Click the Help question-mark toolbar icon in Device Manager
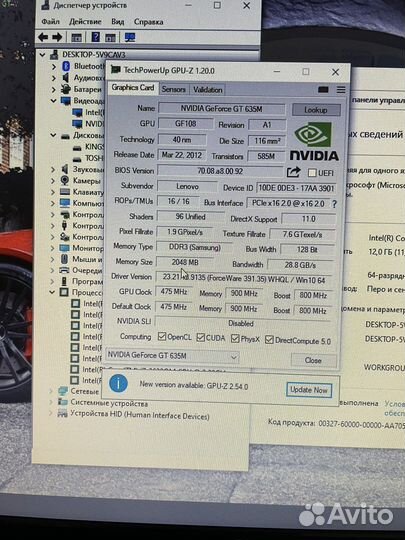Viewport: 405px width, 540px height. [x=95, y=37]
